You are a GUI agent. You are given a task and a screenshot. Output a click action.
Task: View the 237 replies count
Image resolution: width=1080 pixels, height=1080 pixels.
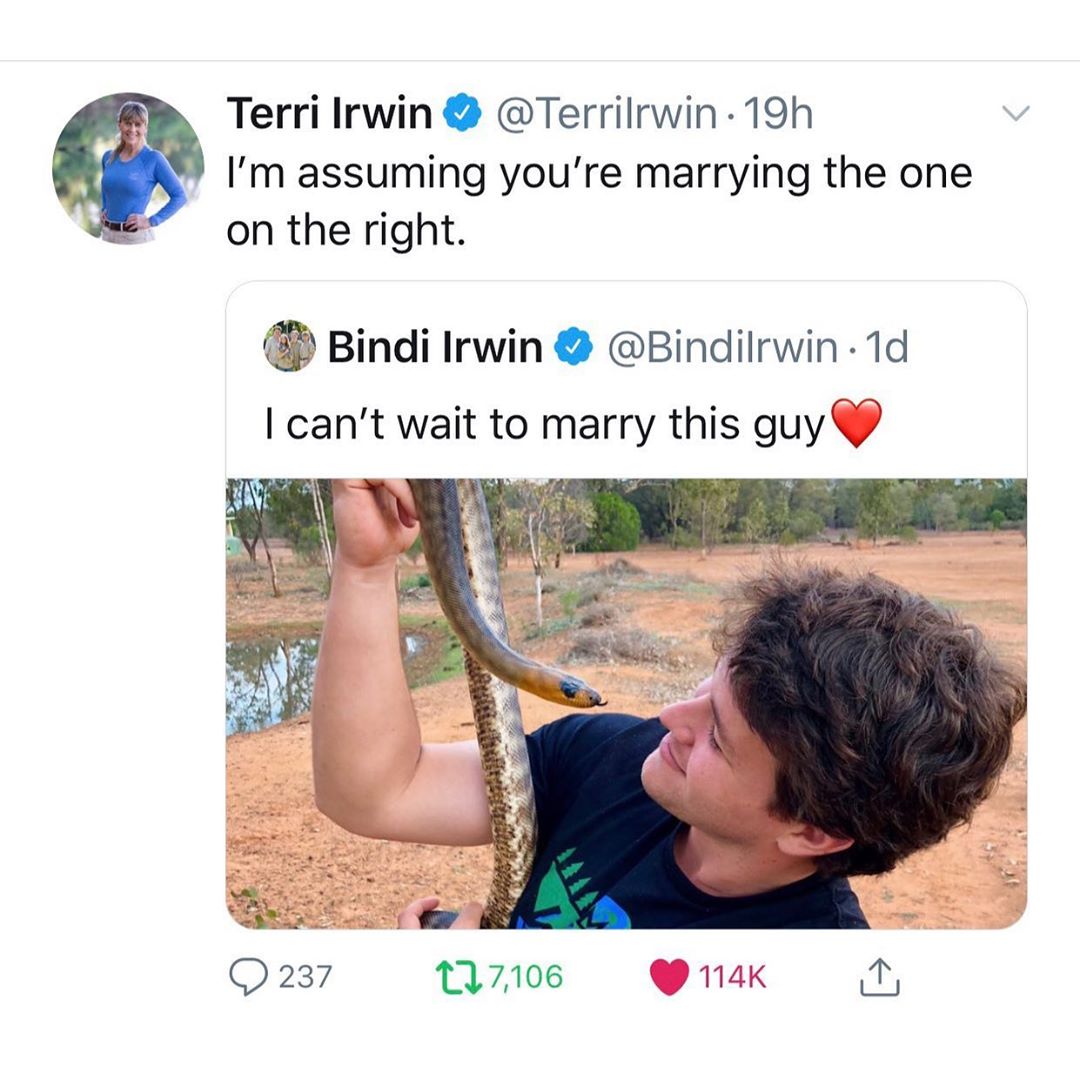tap(305, 977)
